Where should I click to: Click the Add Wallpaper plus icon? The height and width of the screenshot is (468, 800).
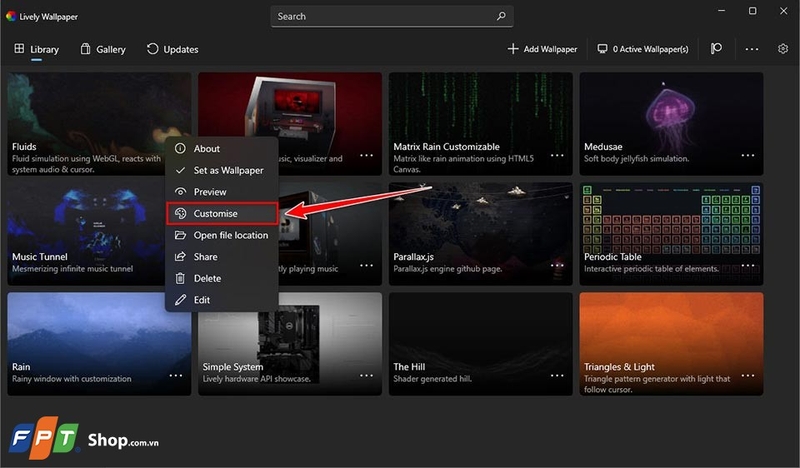click(513, 48)
